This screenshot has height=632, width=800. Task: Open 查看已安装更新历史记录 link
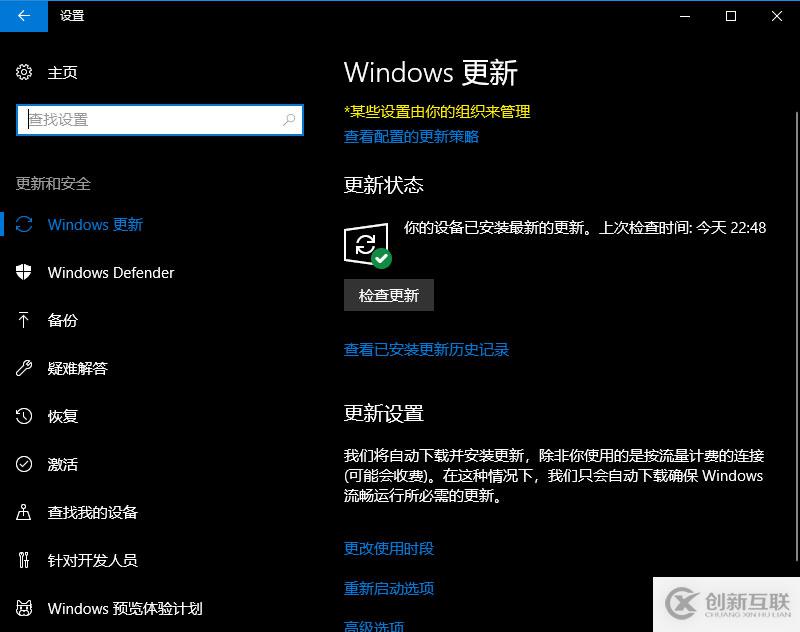[426, 349]
